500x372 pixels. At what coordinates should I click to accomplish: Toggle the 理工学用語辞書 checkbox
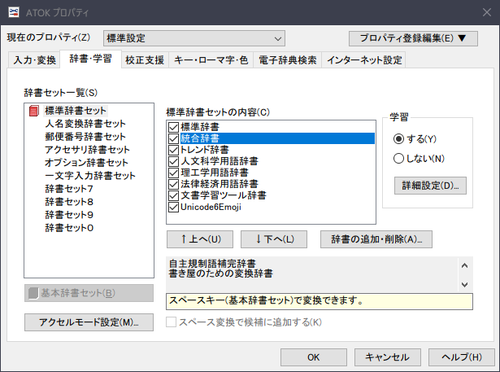pyautogui.click(x=173, y=173)
